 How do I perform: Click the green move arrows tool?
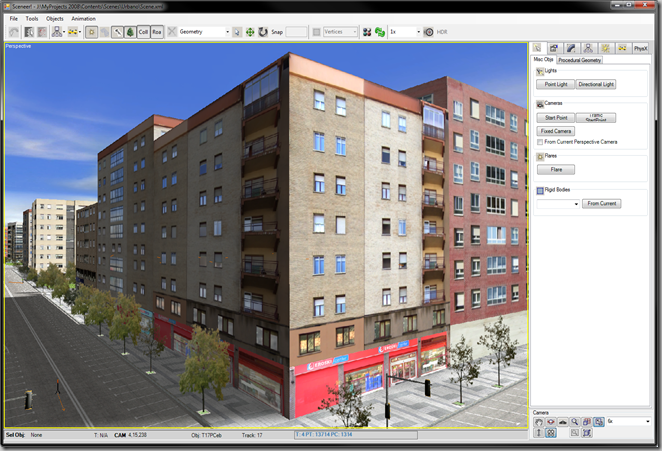coord(250,32)
